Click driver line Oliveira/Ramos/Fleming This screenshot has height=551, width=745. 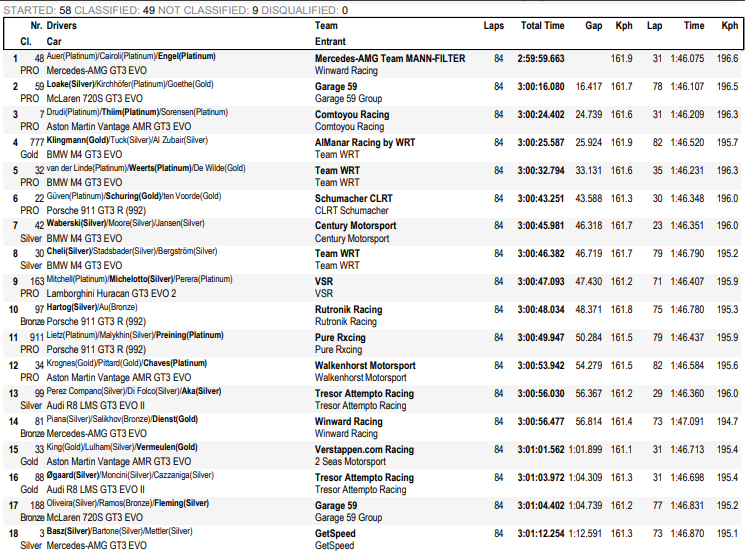(127, 503)
